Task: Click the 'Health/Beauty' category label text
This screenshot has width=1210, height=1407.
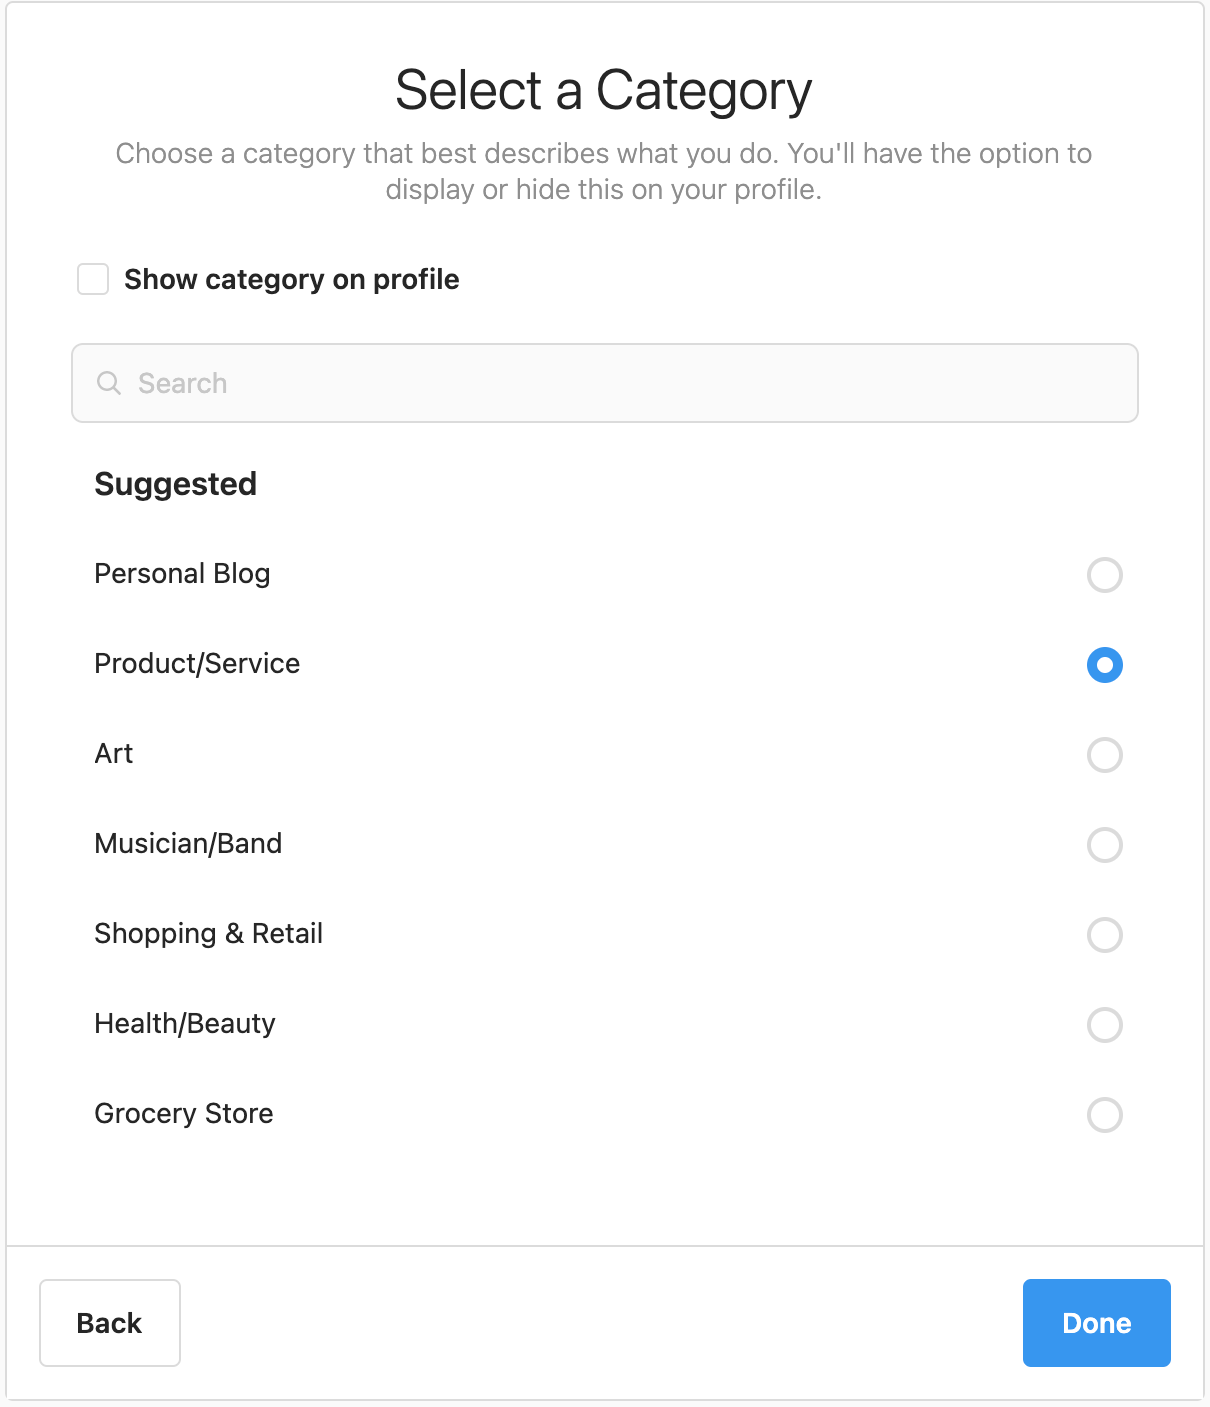Action: coord(185,1024)
